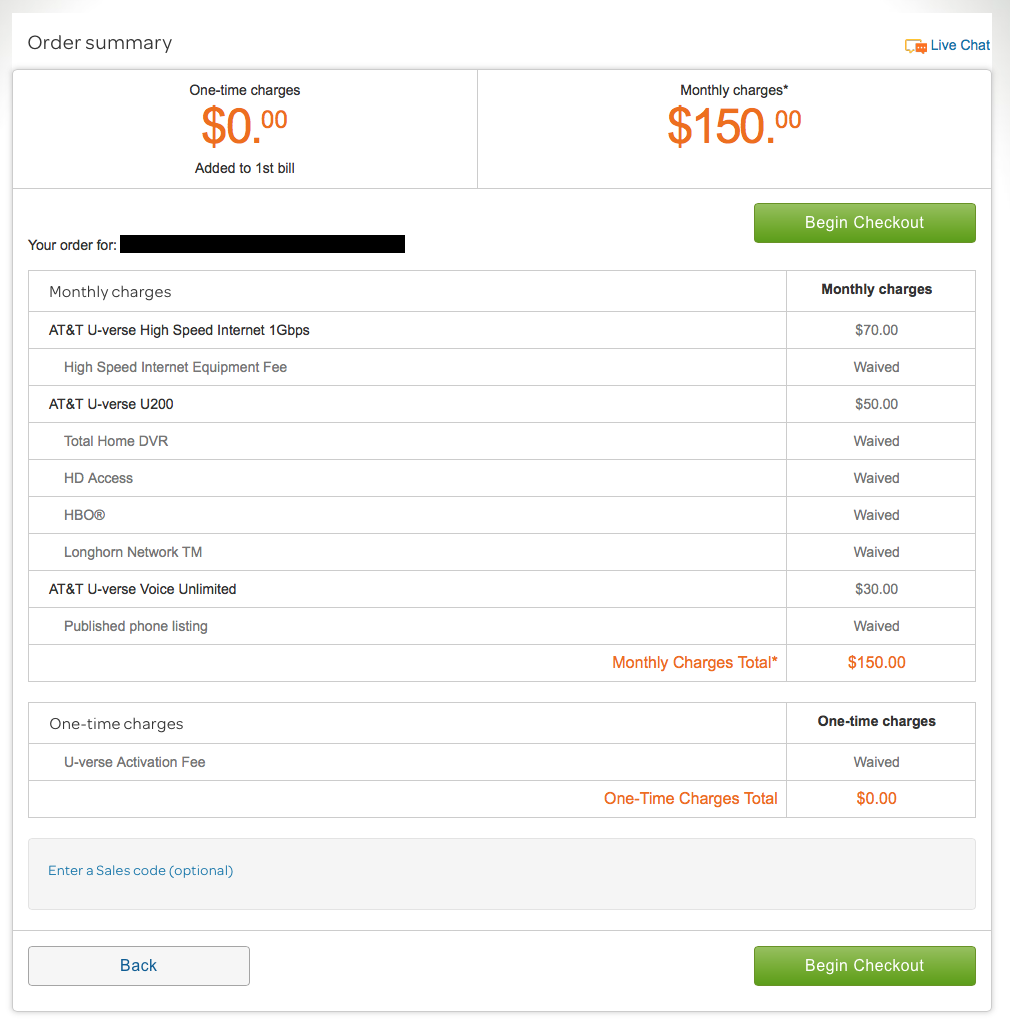Go Back to the previous page
1010x1020 pixels.
138,965
